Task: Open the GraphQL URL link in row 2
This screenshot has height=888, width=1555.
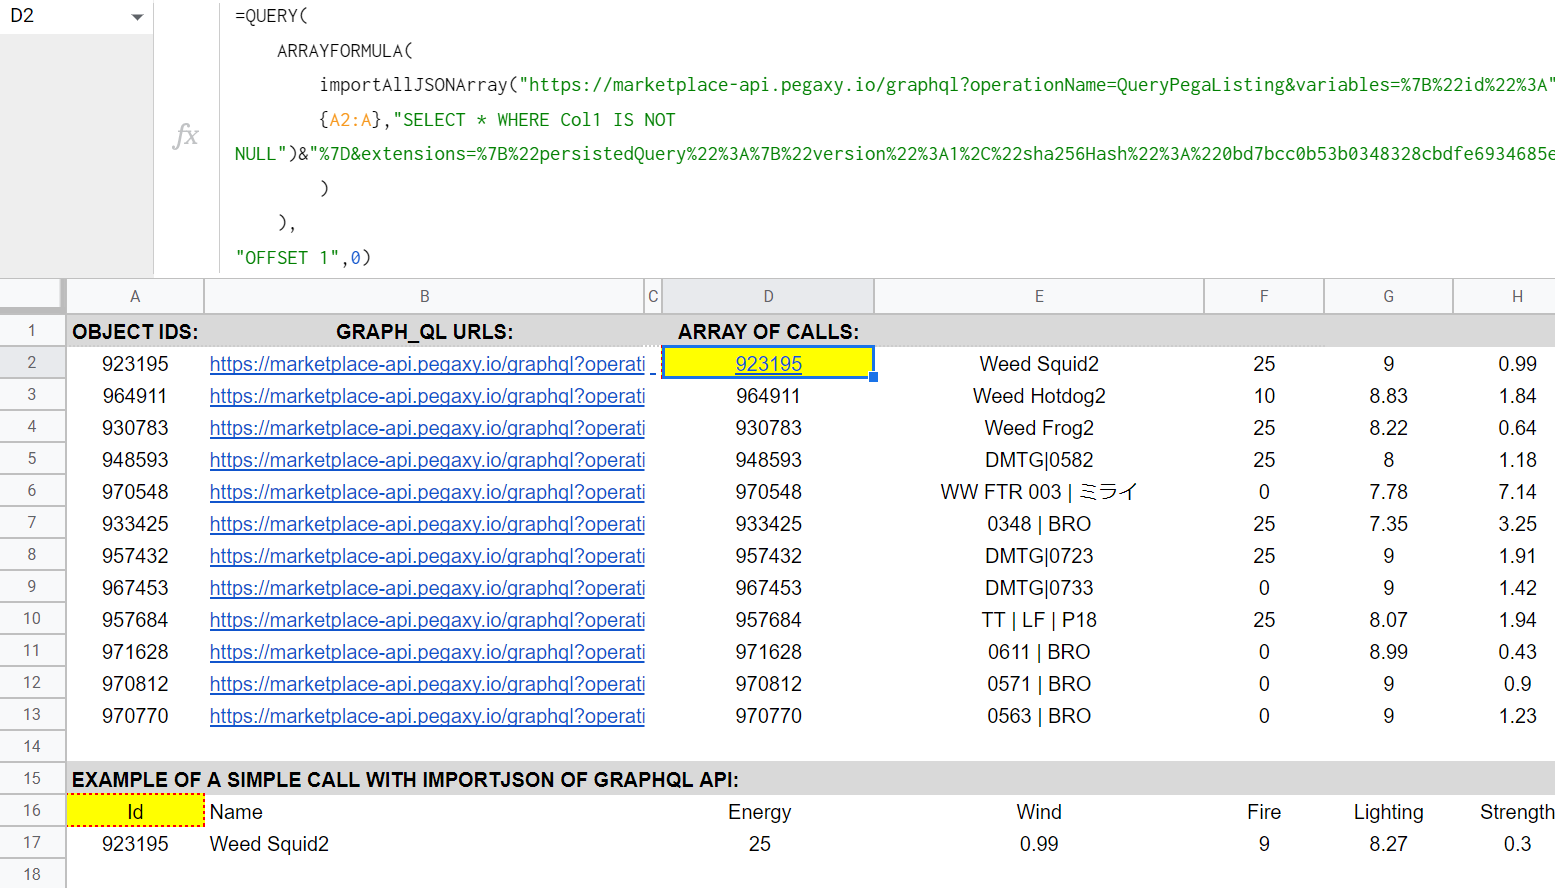Action: [427, 364]
